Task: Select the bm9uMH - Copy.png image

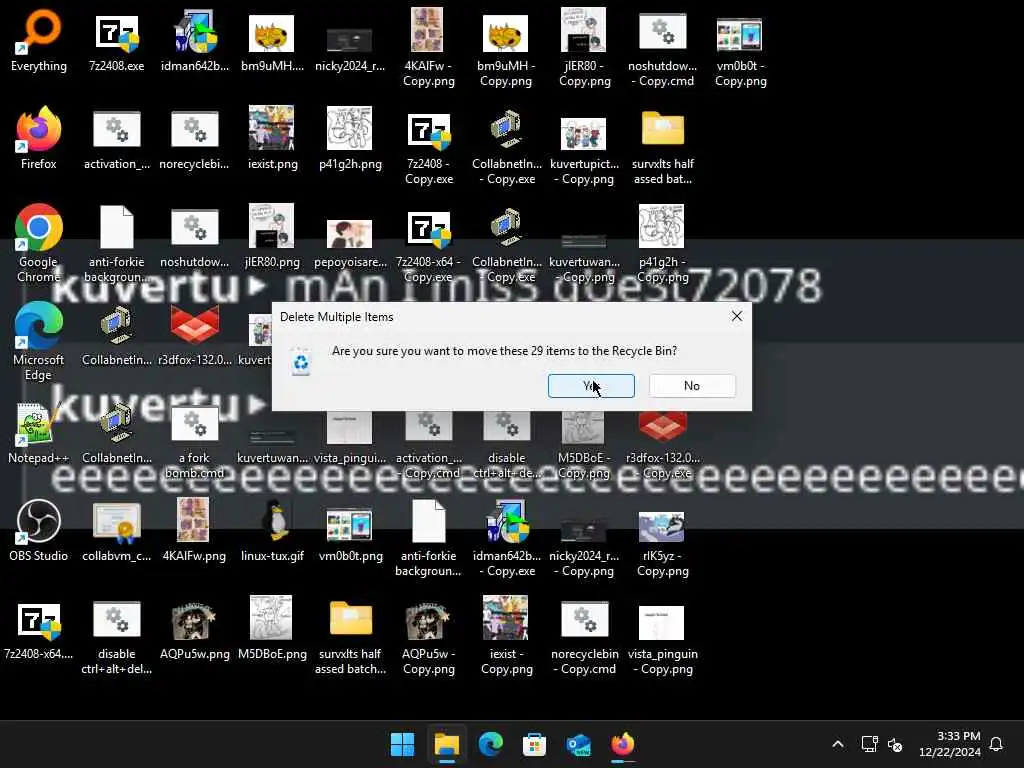Action: click(x=507, y=49)
